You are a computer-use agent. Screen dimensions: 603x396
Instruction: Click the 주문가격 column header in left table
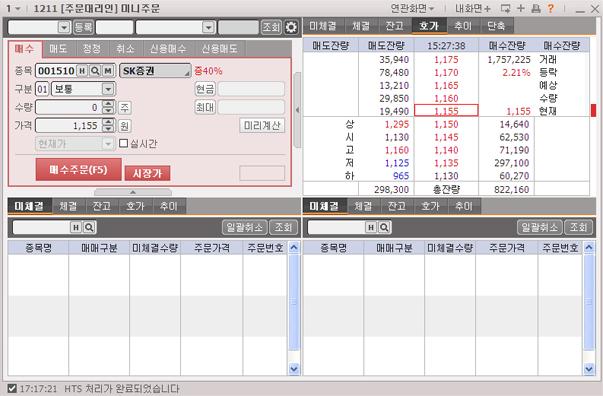[x=212, y=248]
